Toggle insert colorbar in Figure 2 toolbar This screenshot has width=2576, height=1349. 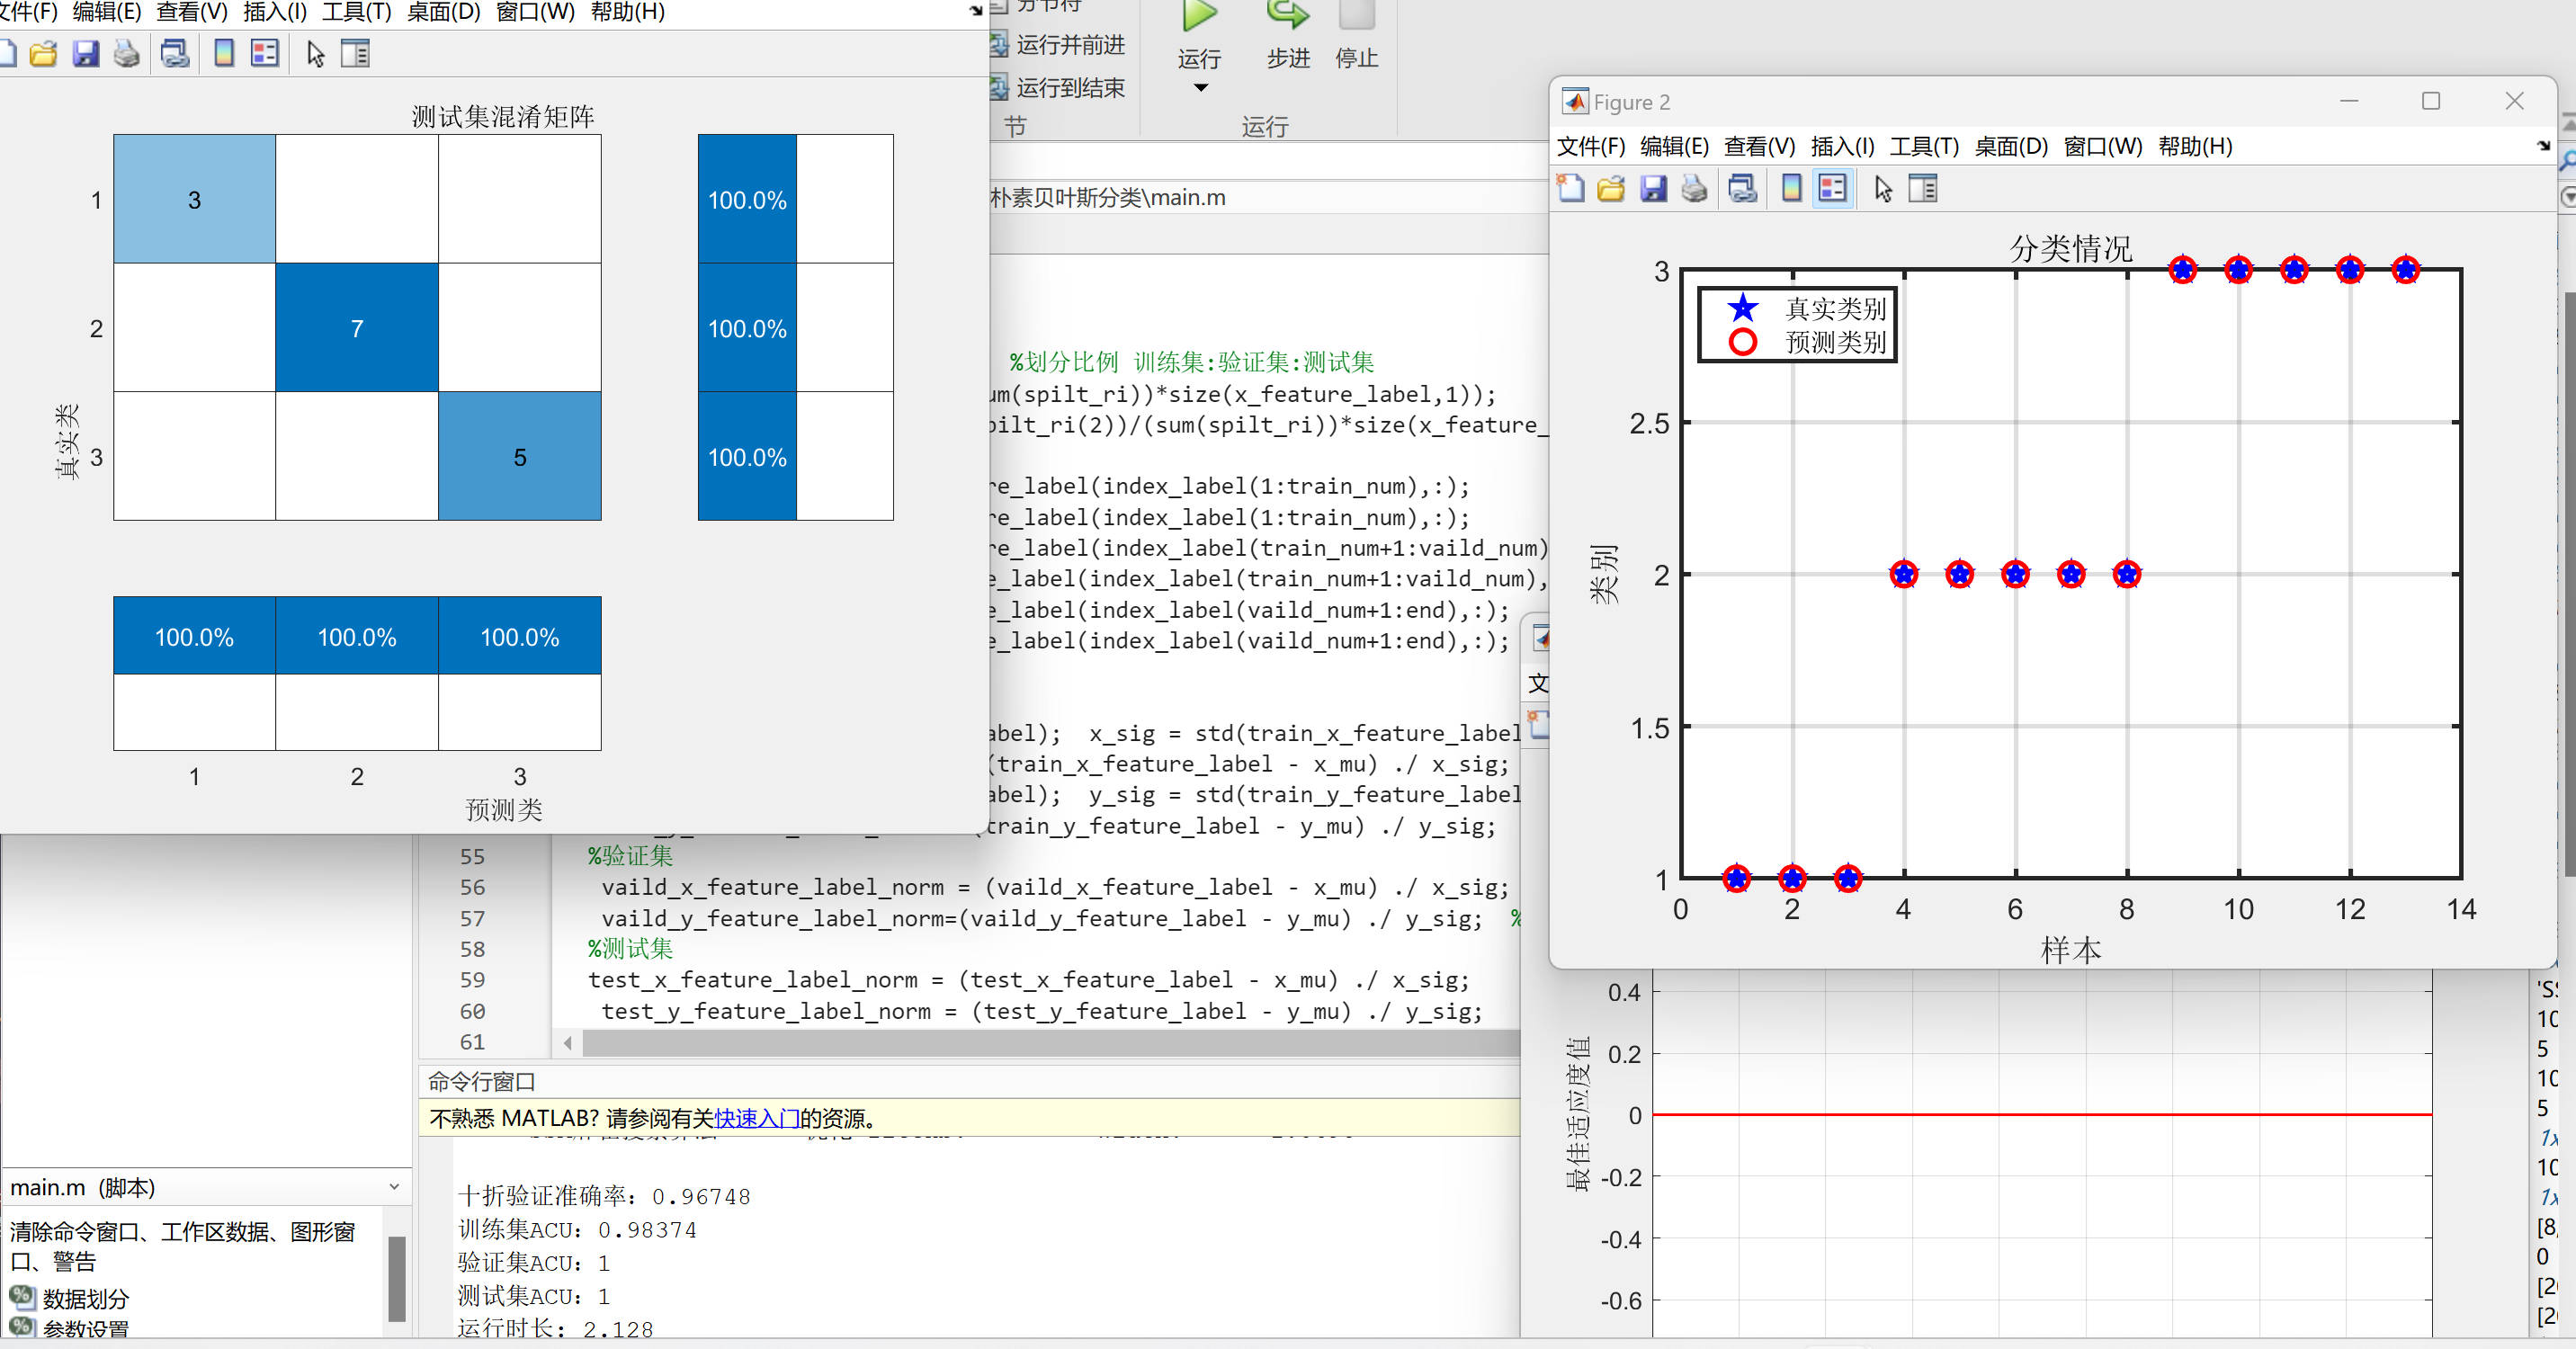click(1792, 188)
